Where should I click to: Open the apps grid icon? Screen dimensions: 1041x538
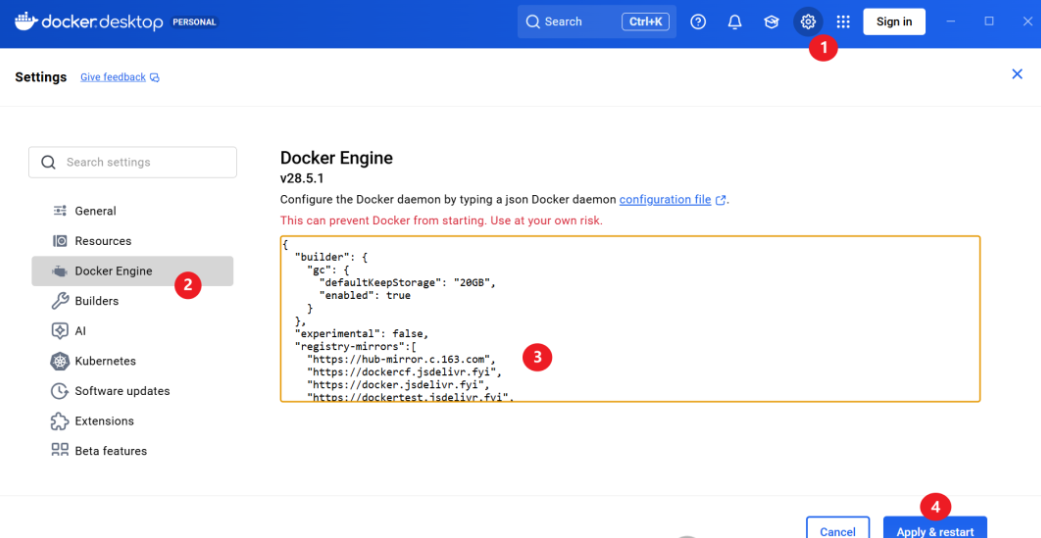tap(843, 22)
